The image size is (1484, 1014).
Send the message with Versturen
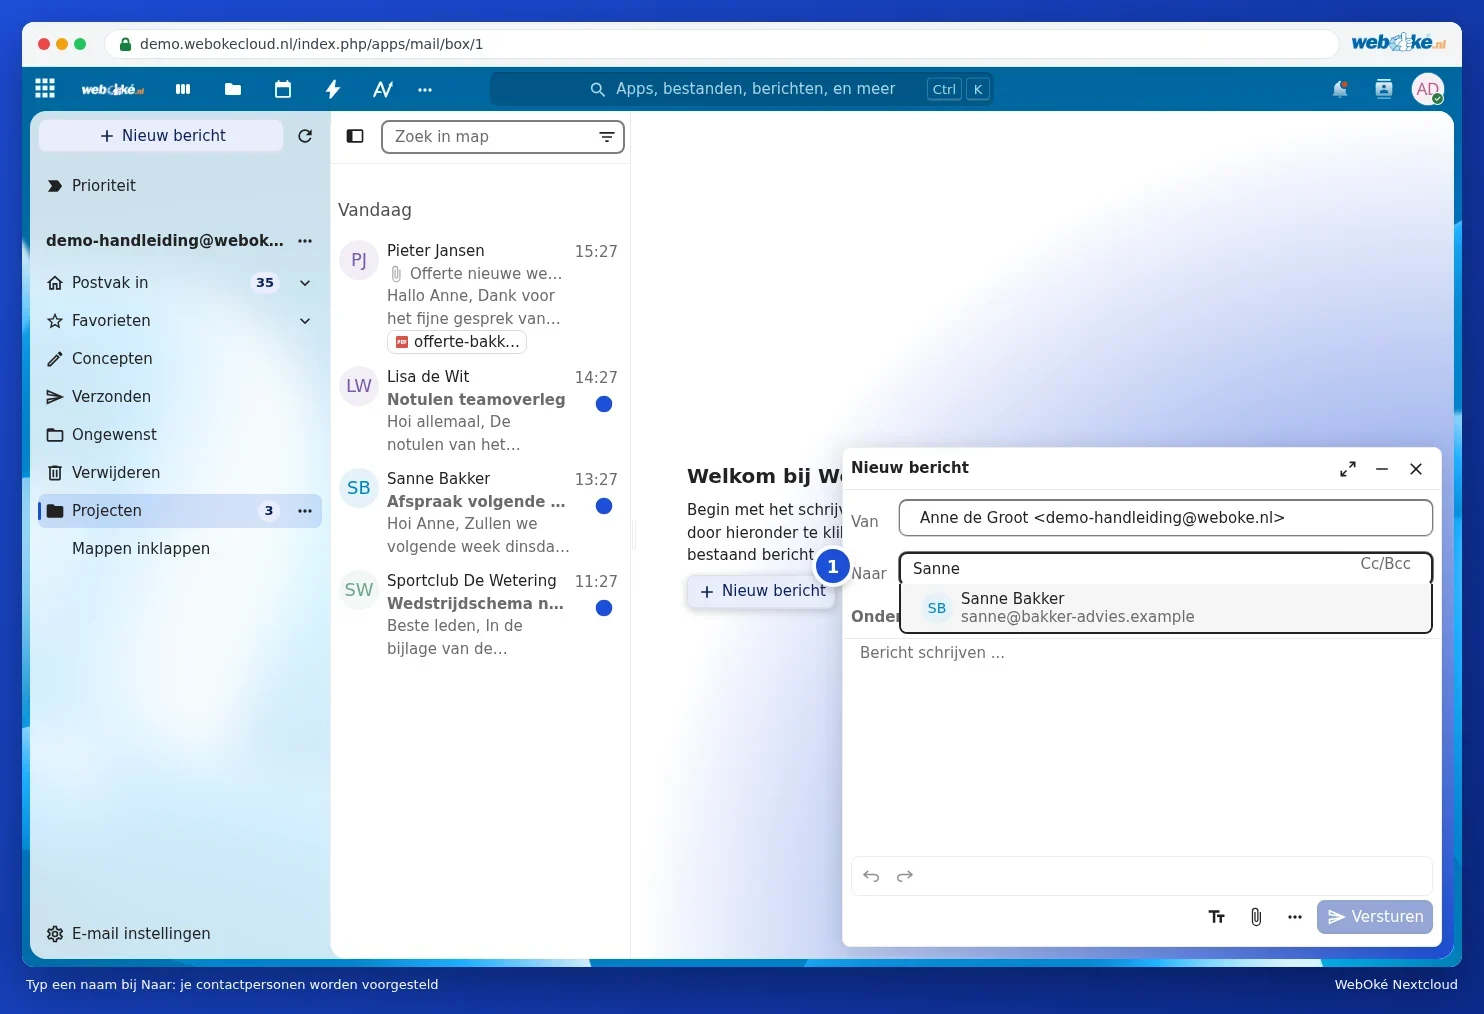click(1375, 917)
